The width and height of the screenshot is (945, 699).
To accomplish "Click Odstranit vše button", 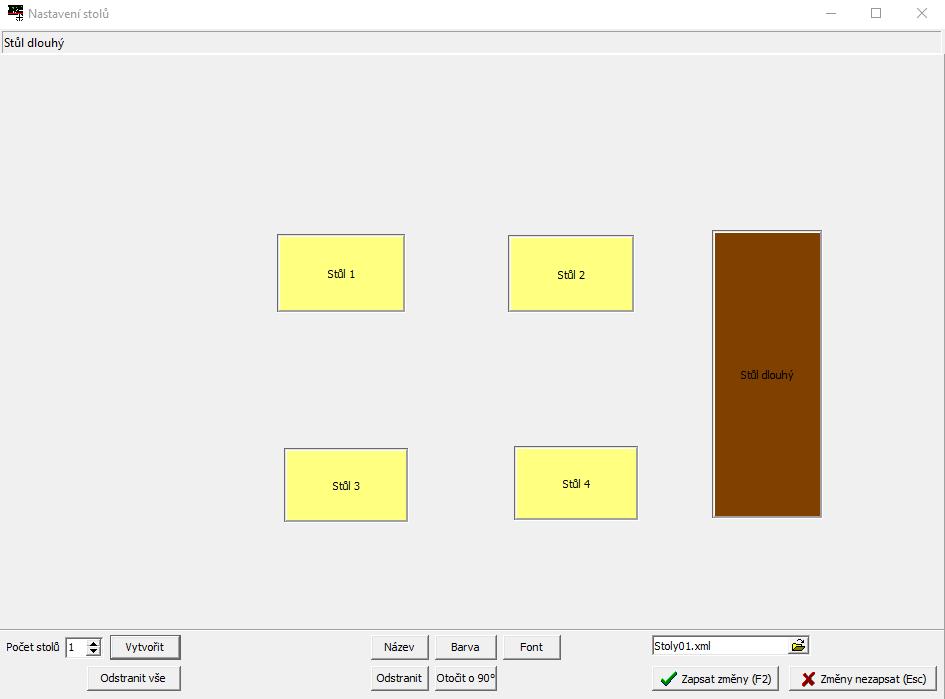I will tap(133, 678).
